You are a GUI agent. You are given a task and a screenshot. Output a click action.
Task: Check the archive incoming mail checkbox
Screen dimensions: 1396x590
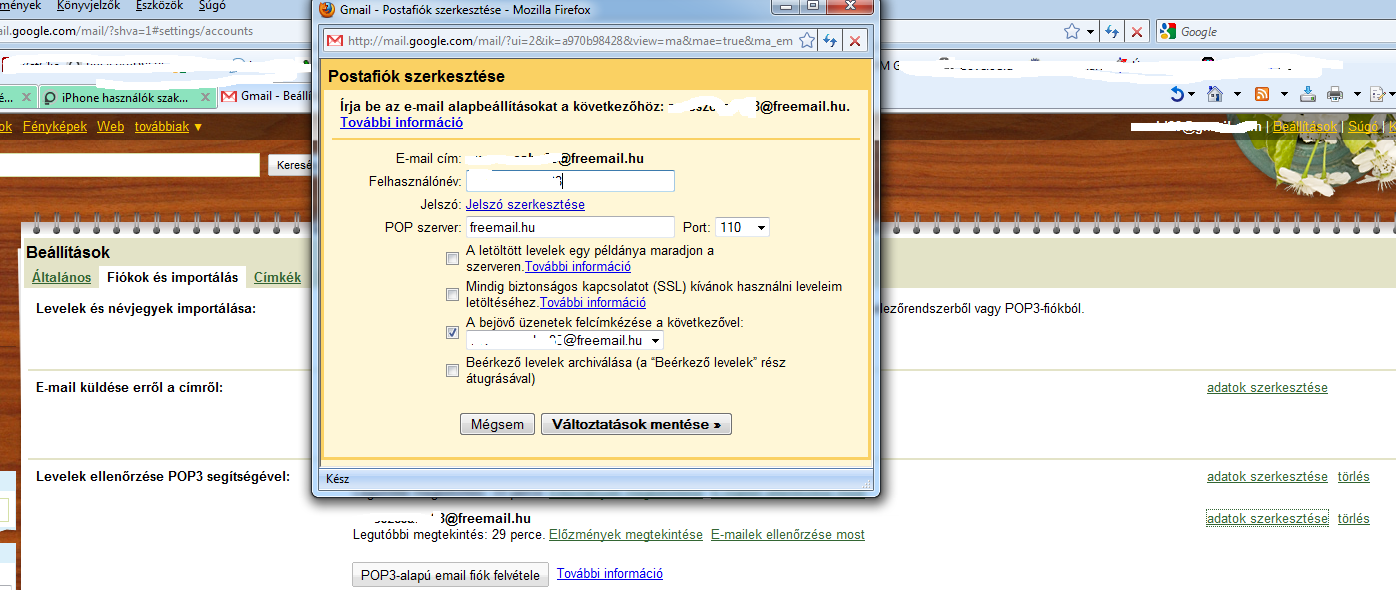pyautogui.click(x=453, y=370)
